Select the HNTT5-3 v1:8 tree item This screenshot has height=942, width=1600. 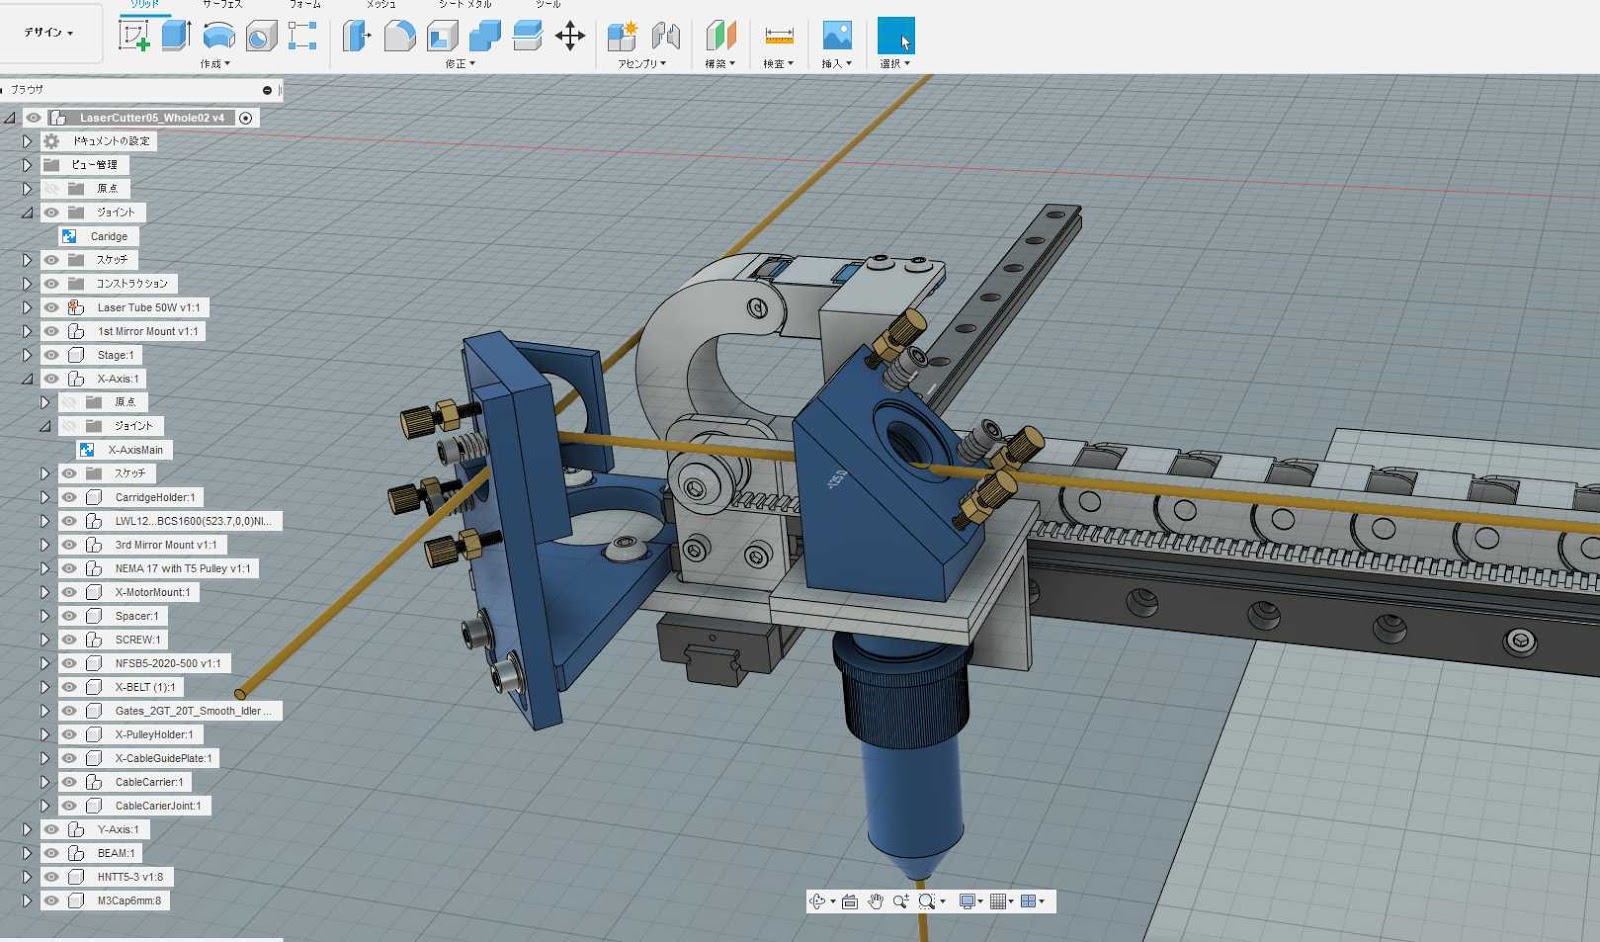coord(130,877)
